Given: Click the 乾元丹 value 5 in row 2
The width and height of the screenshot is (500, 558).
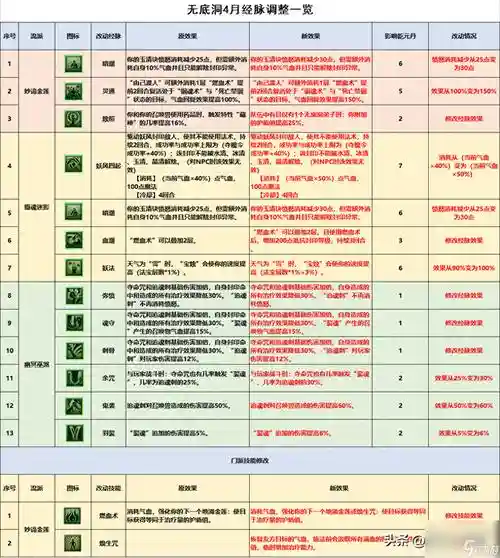Looking at the screenshot, I should (400, 91).
